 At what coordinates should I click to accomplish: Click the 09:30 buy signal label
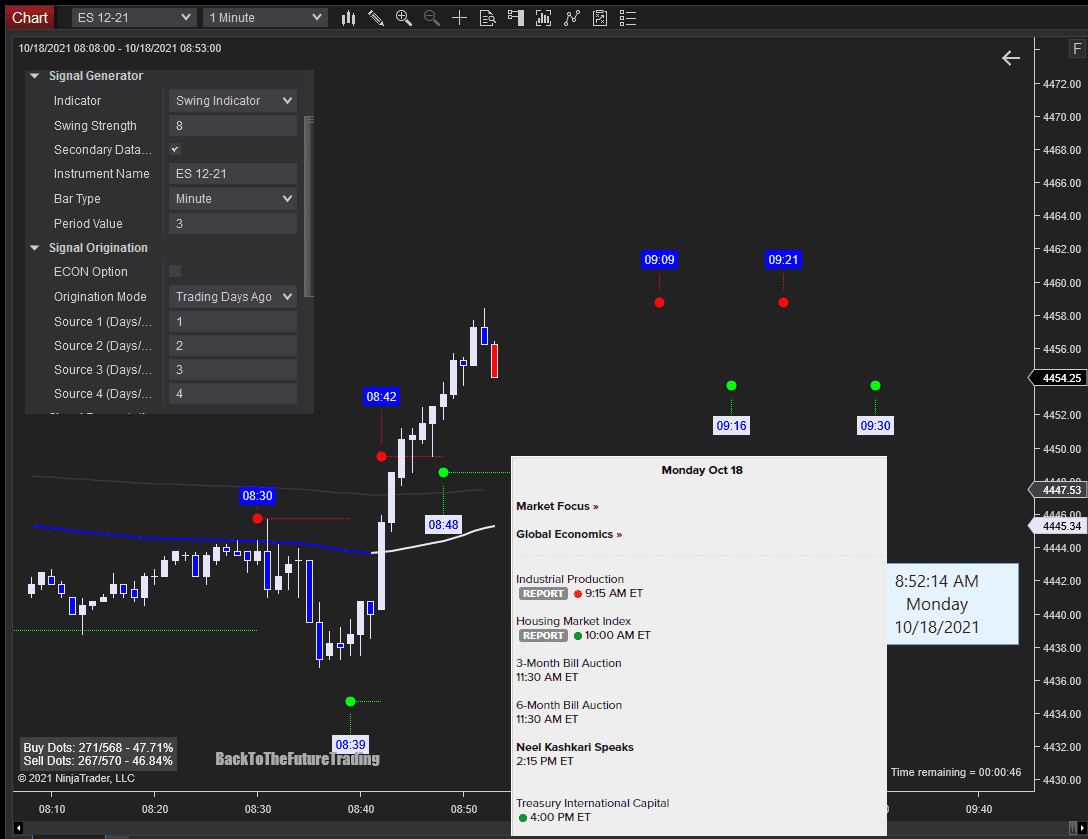pyautogui.click(x=875, y=425)
